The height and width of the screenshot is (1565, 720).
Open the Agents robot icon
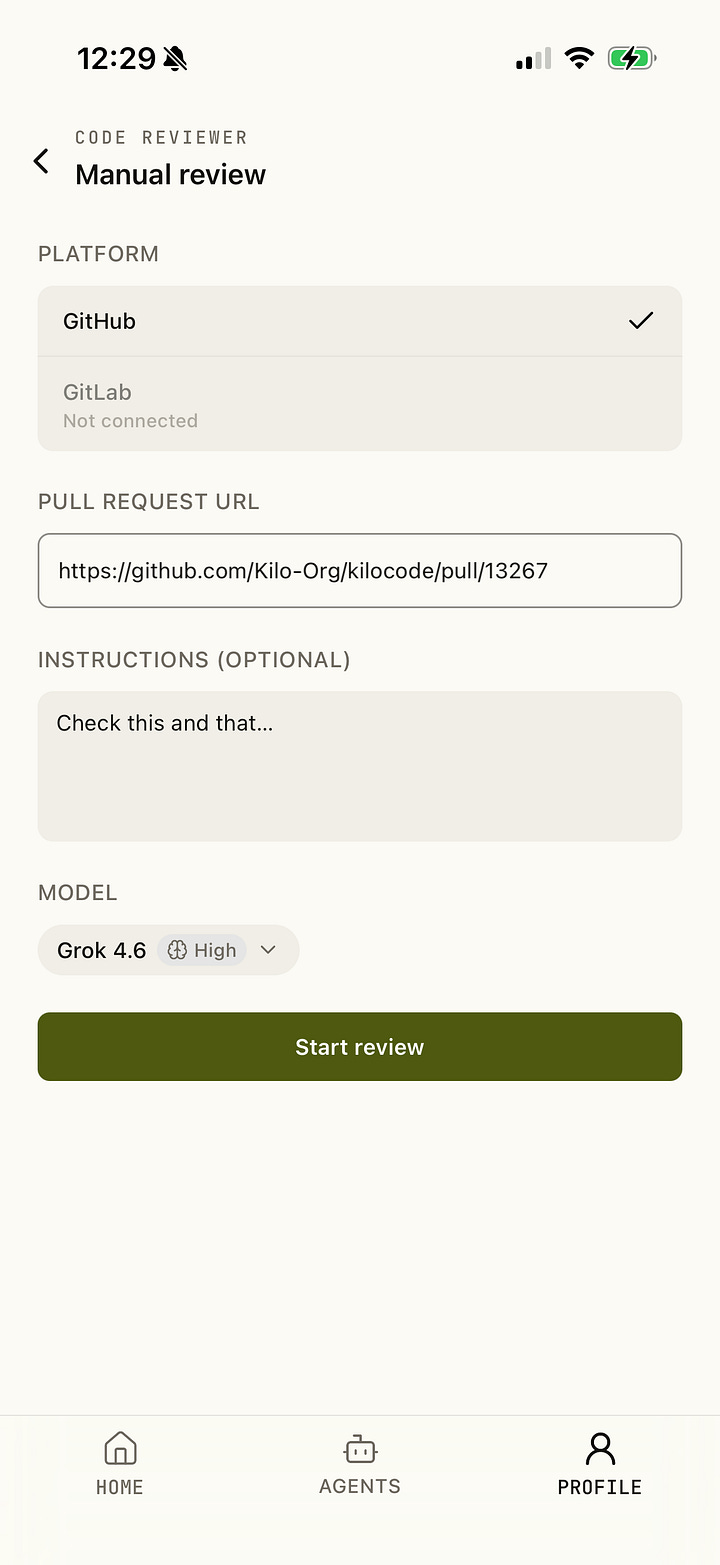tap(360, 1448)
